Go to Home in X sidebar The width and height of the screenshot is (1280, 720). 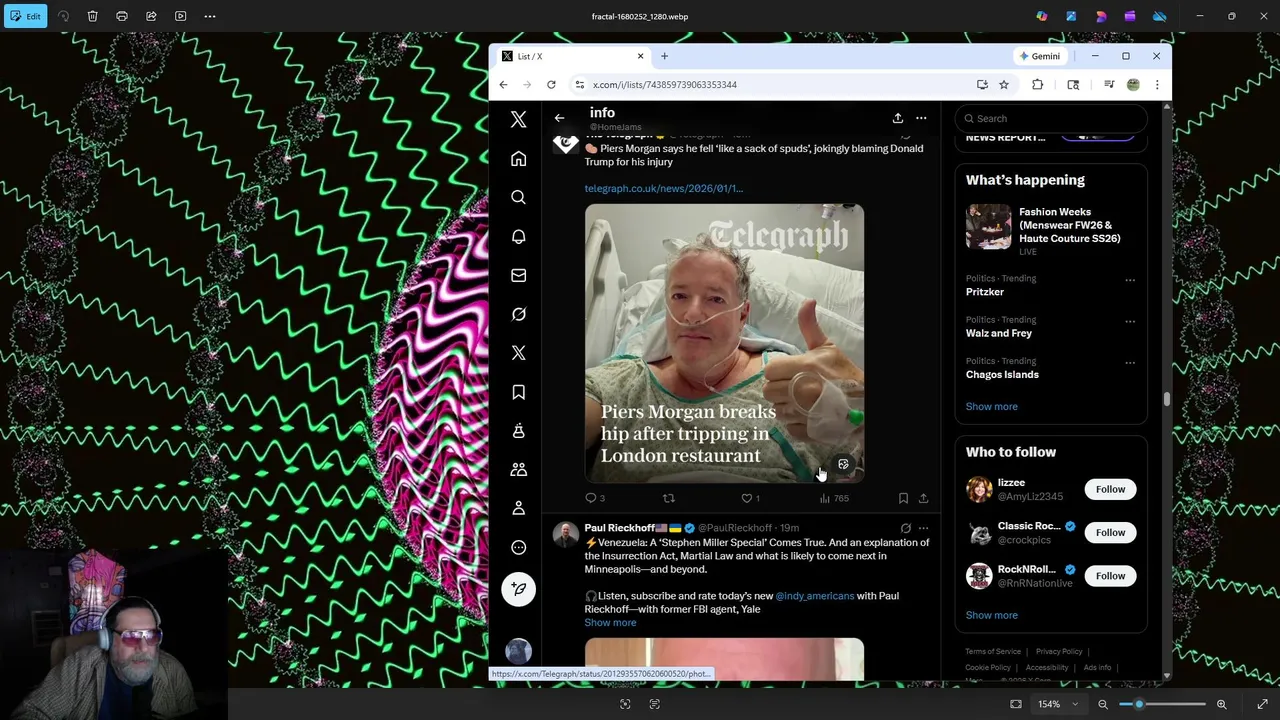click(518, 159)
